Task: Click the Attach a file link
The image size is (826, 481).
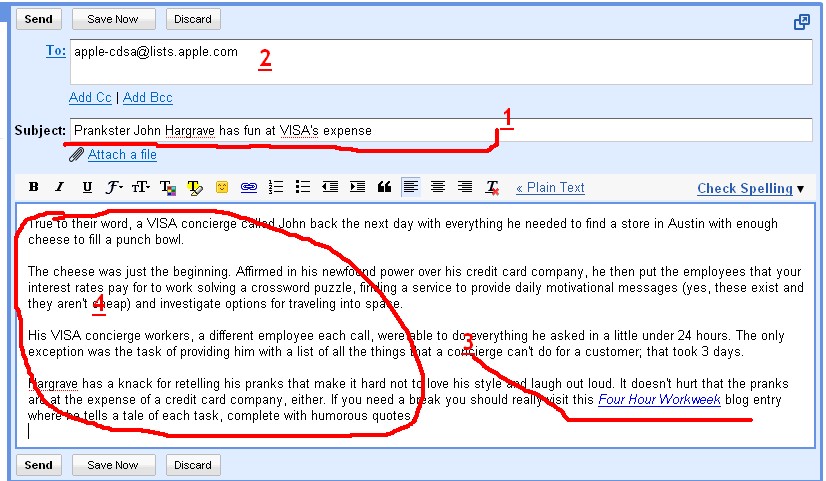Action: point(122,155)
